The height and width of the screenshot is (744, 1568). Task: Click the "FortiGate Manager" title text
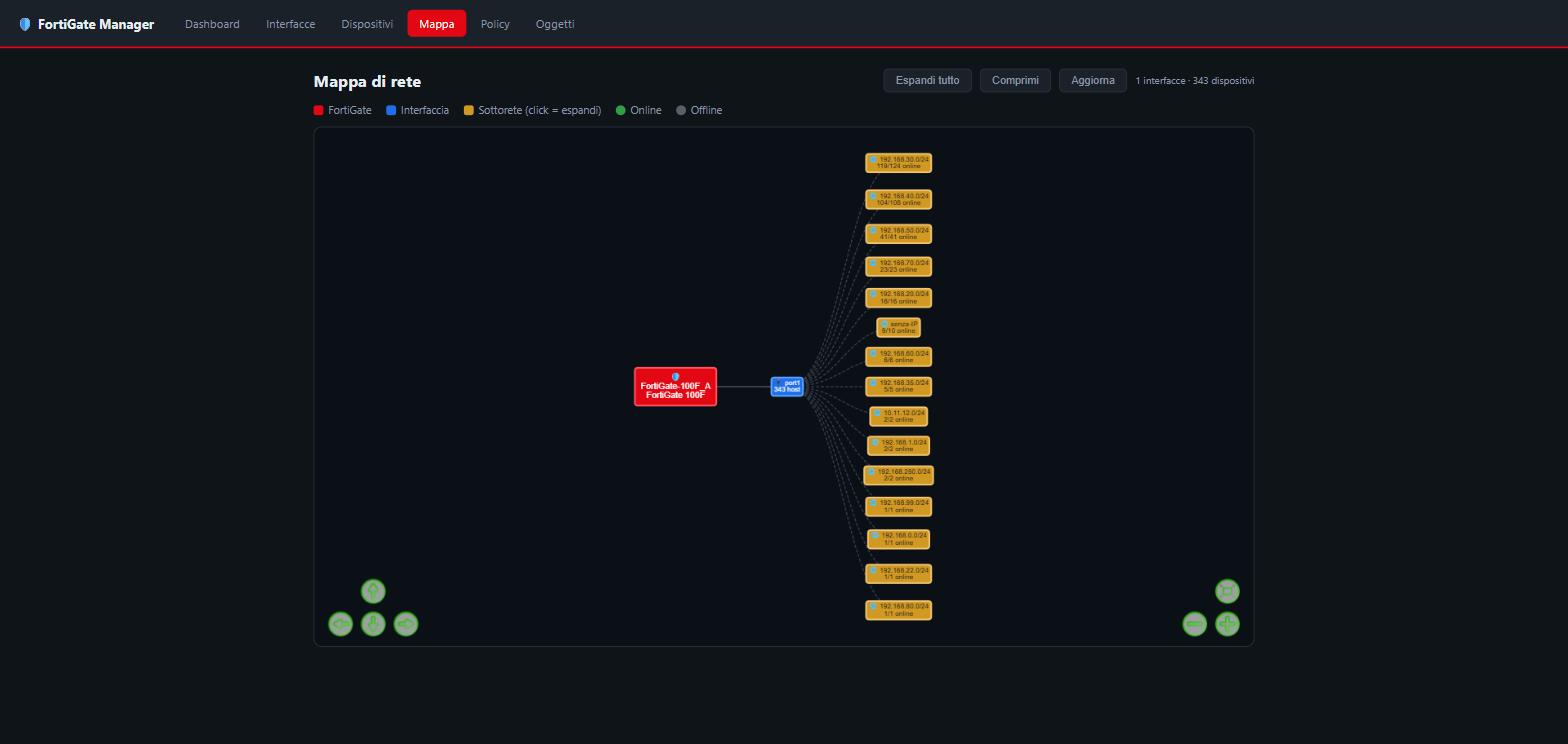pos(96,24)
